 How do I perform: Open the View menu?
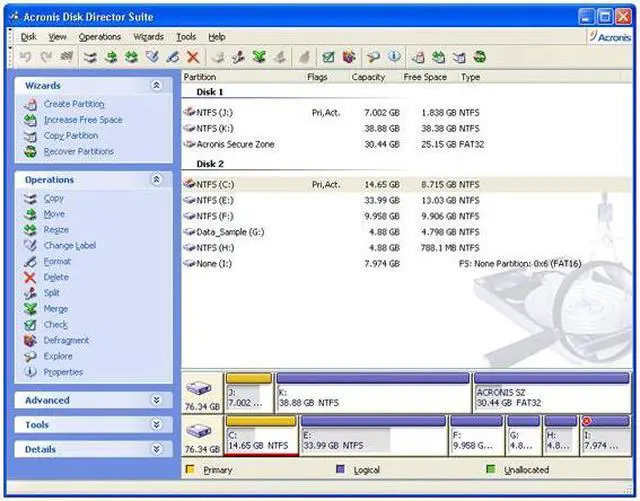[58, 37]
